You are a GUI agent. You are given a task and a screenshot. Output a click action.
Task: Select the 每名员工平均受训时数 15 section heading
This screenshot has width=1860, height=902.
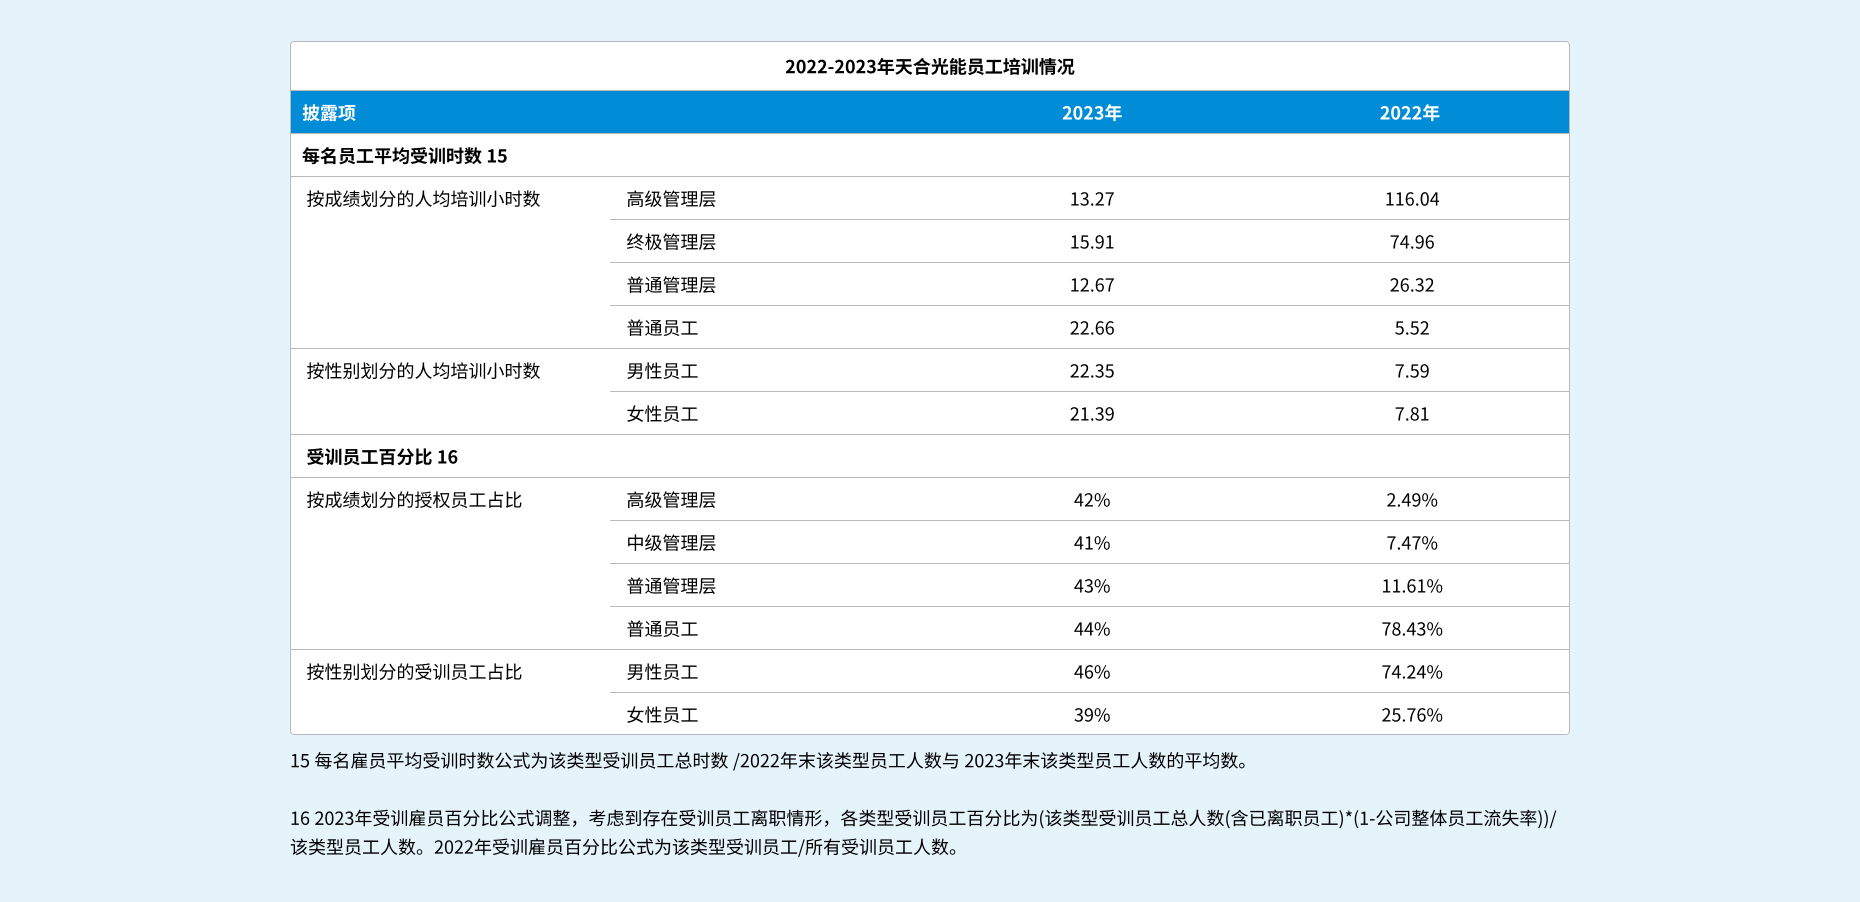pyautogui.click(x=405, y=156)
